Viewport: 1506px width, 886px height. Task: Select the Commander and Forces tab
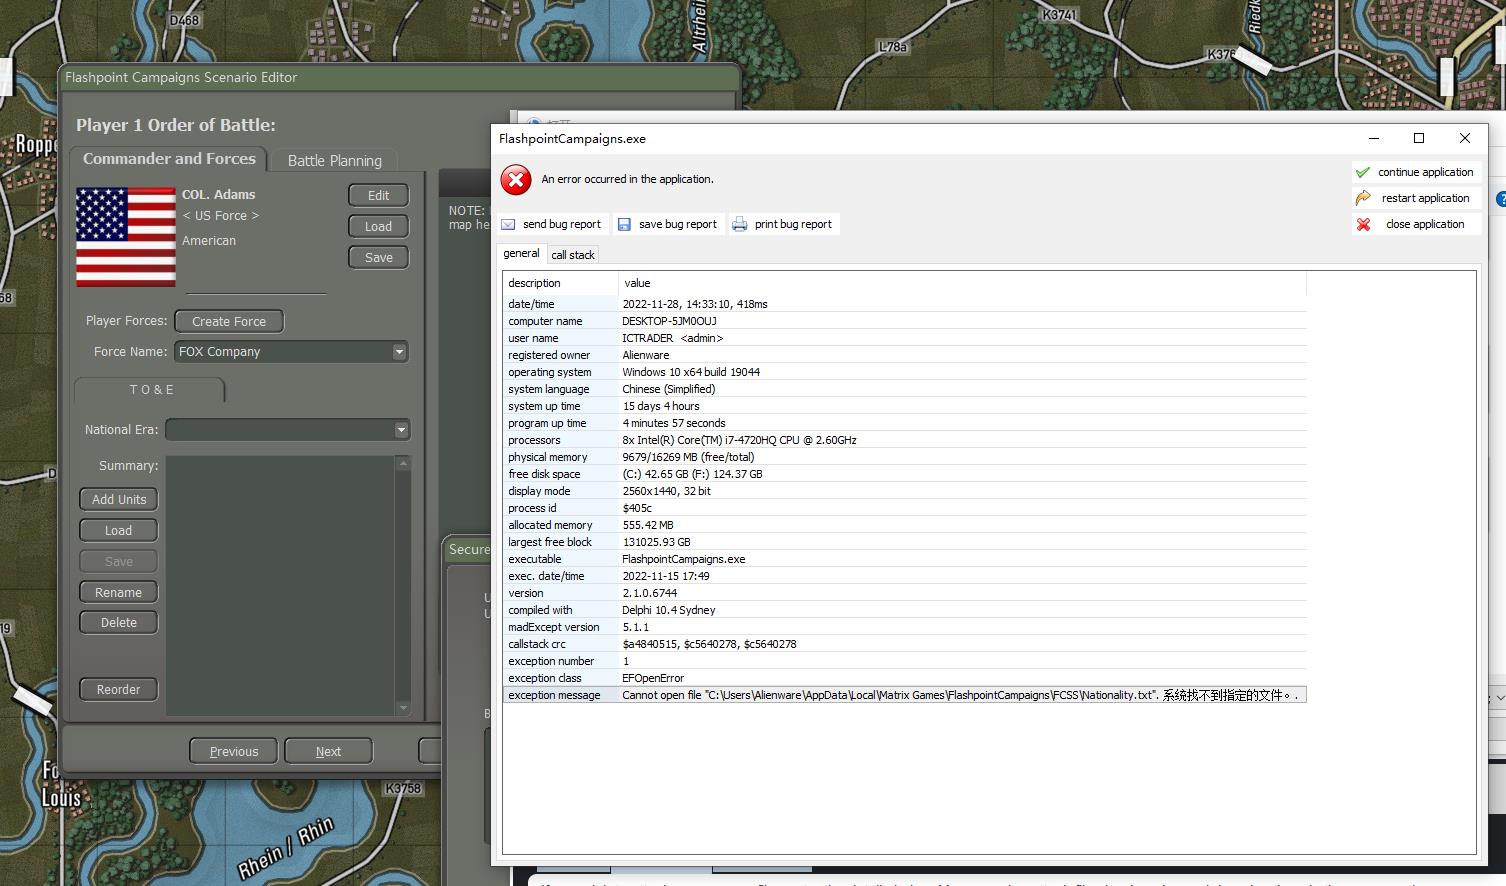pyautogui.click(x=169, y=159)
